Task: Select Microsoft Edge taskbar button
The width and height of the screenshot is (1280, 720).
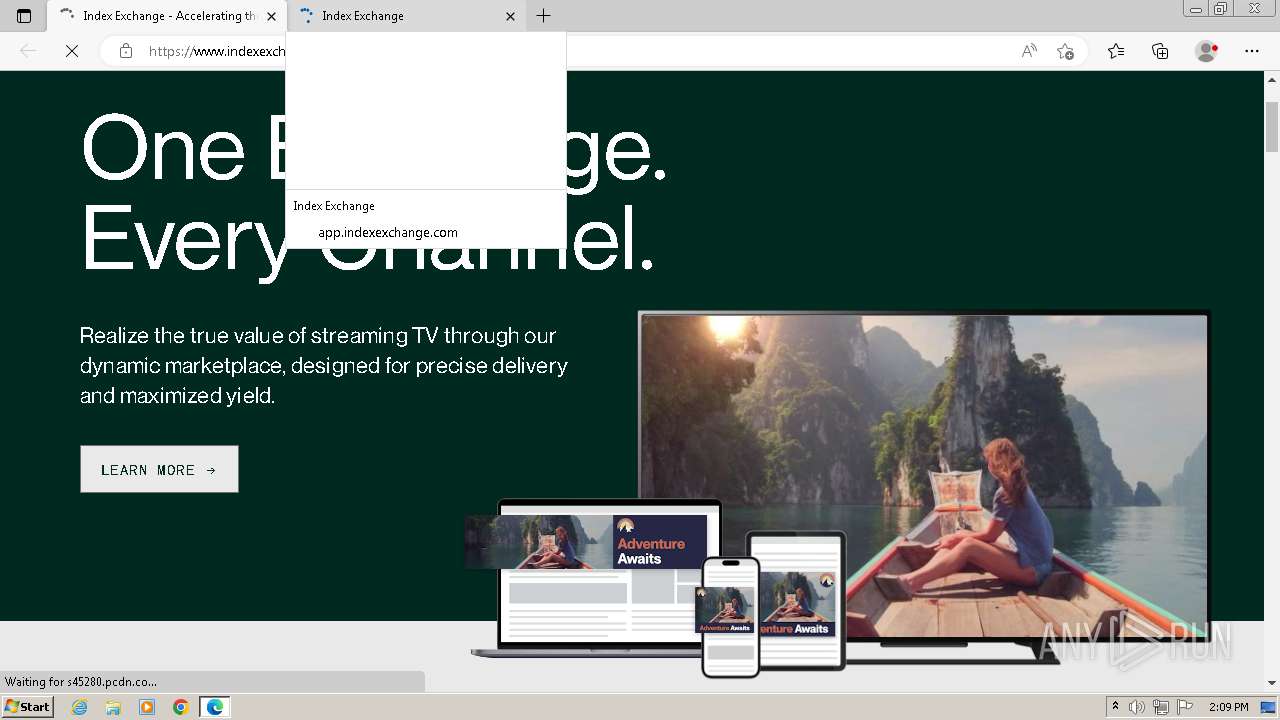Action: (215, 707)
